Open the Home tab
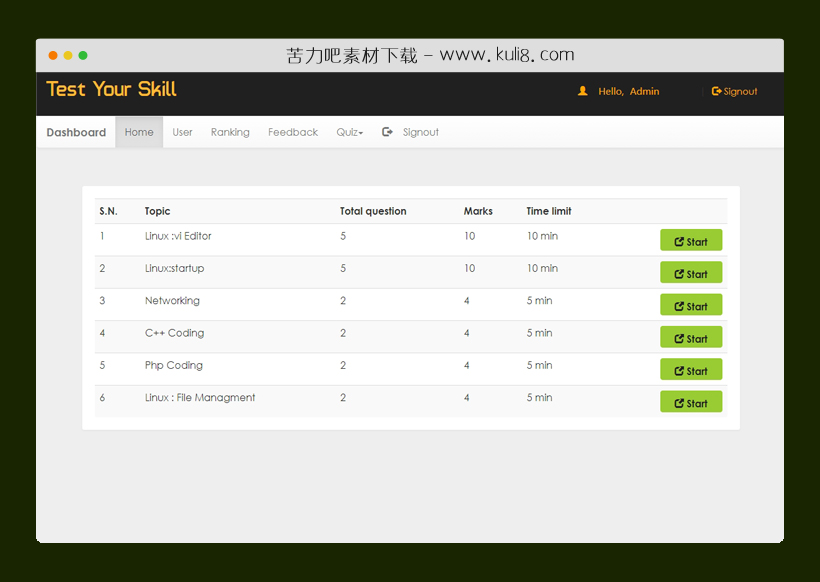Viewport: 820px width, 582px height. pos(139,132)
